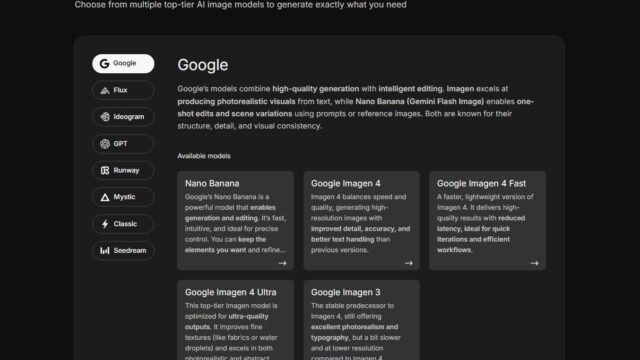Open the Nano Banana card title

coord(212,184)
